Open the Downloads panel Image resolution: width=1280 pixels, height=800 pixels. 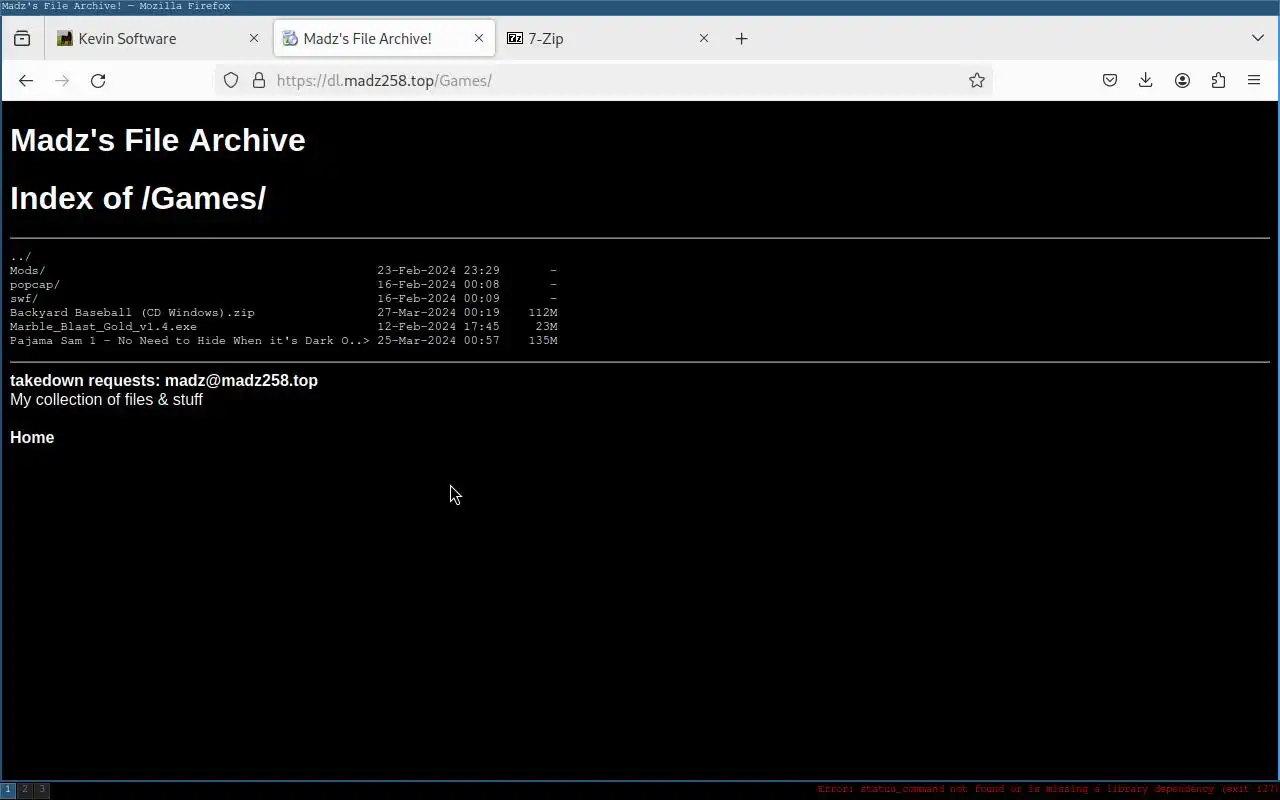[x=1146, y=80]
